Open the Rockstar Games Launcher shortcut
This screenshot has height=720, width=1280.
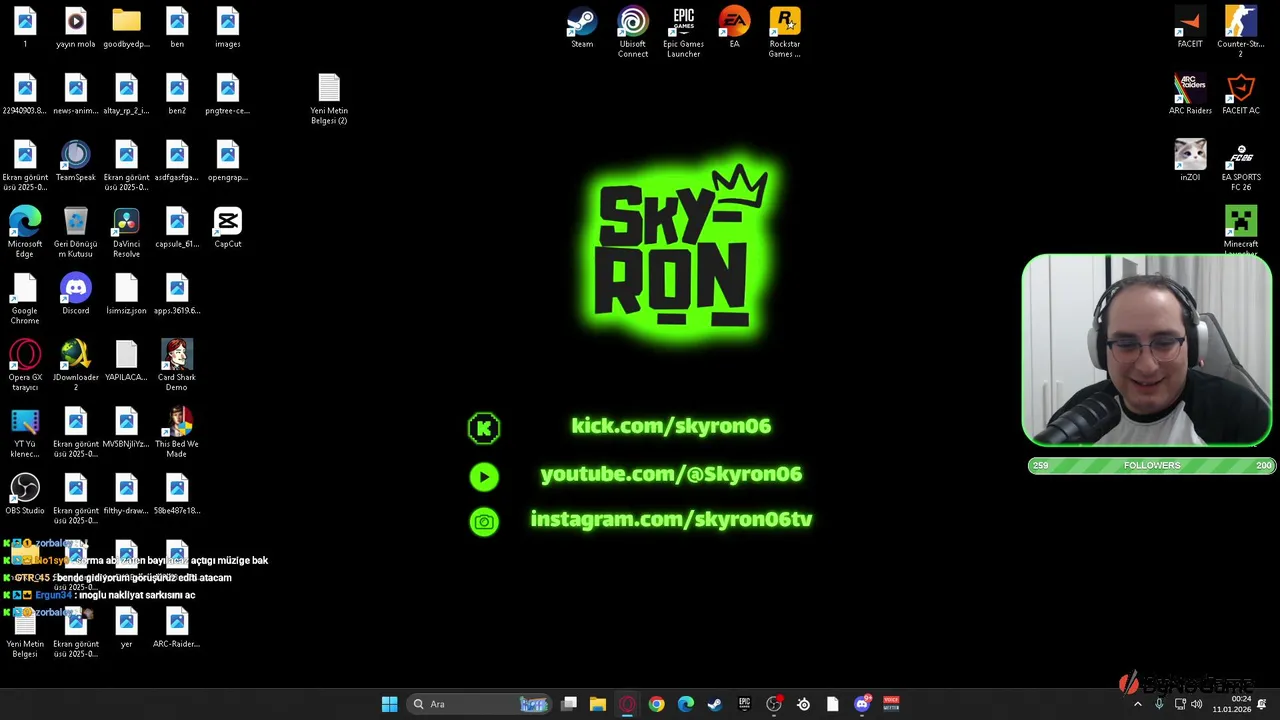click(785, 32)
